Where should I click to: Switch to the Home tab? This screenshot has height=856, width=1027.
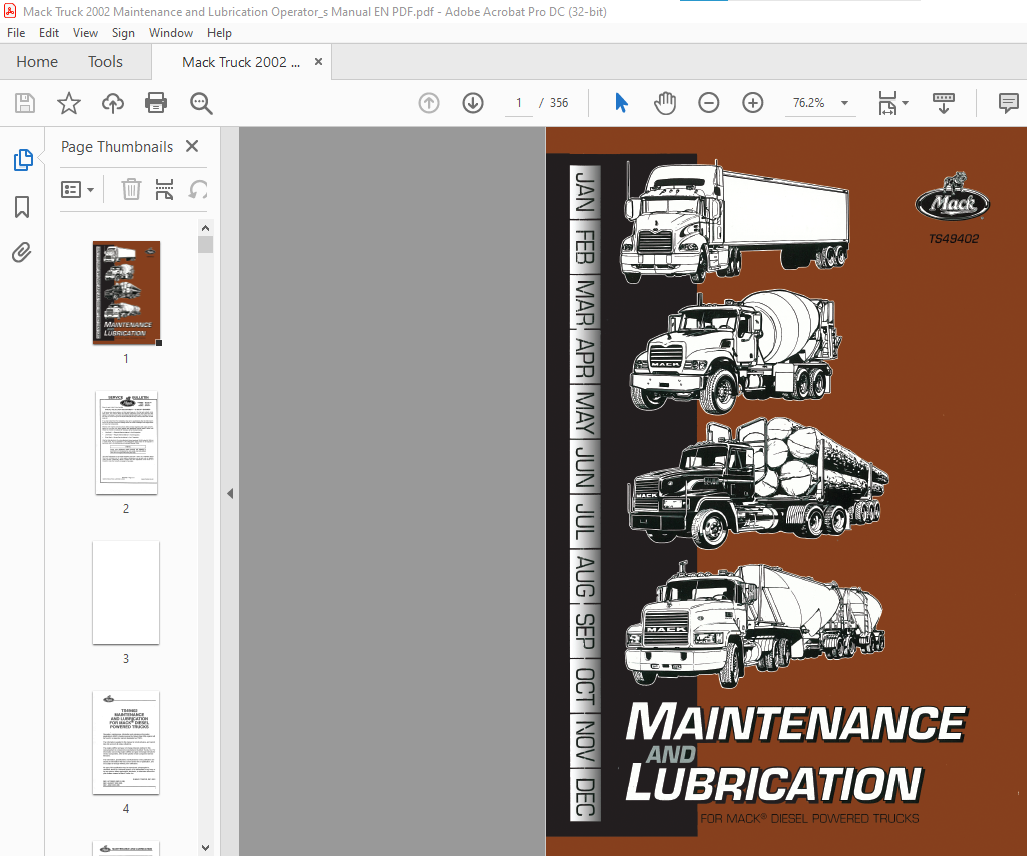click(x=37, y=62)
